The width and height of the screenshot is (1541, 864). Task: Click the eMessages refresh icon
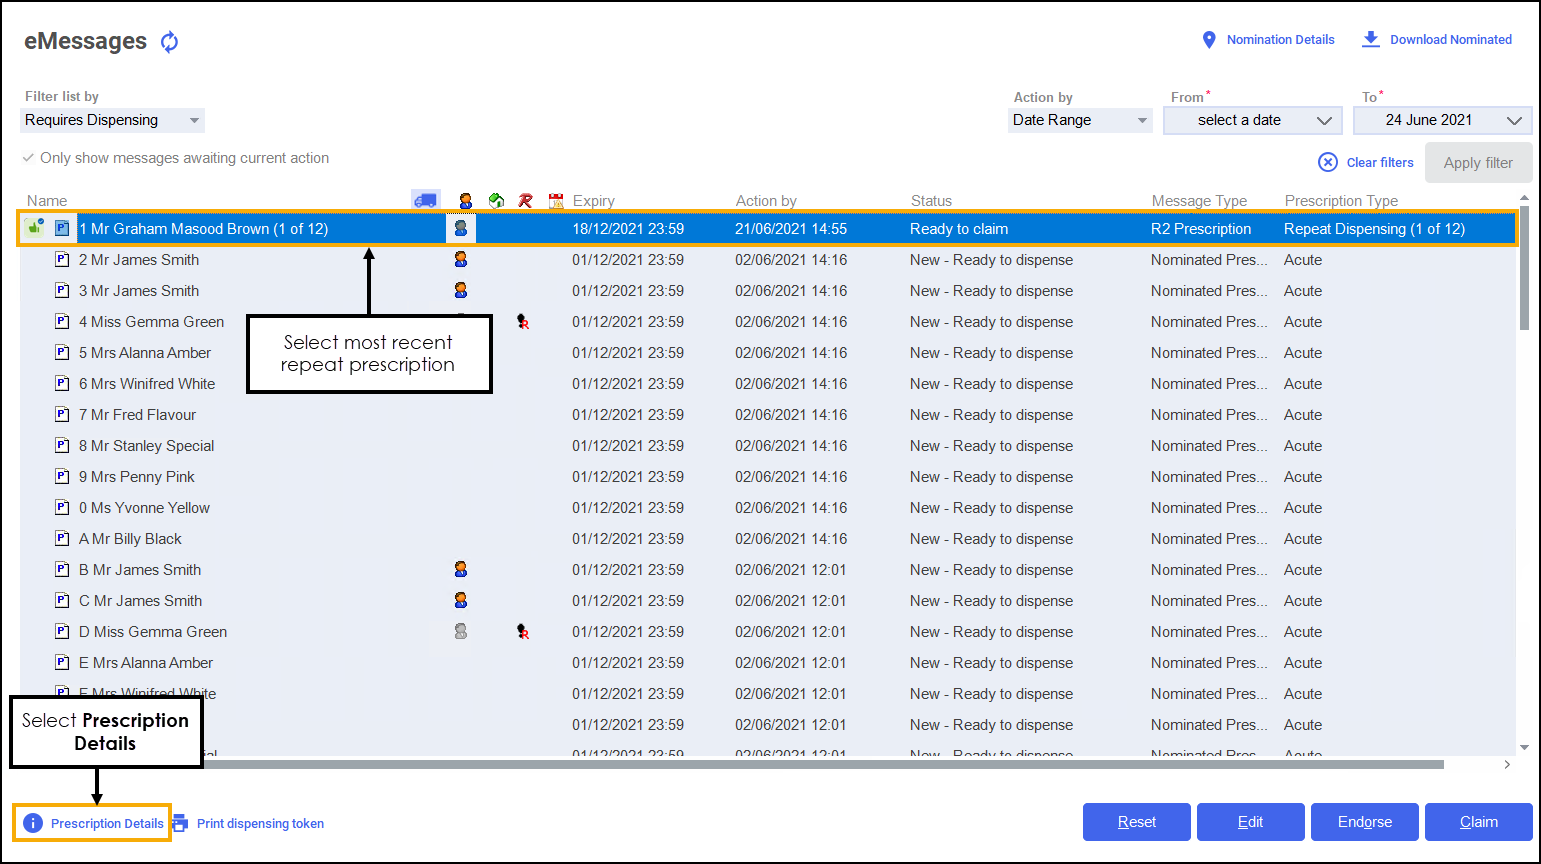(x=170, y=41)
